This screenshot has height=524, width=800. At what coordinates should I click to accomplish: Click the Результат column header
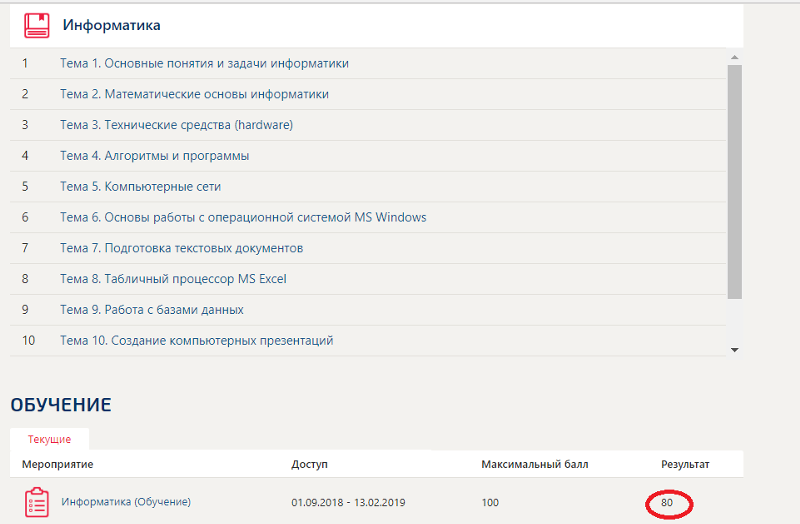pos(685,464)
